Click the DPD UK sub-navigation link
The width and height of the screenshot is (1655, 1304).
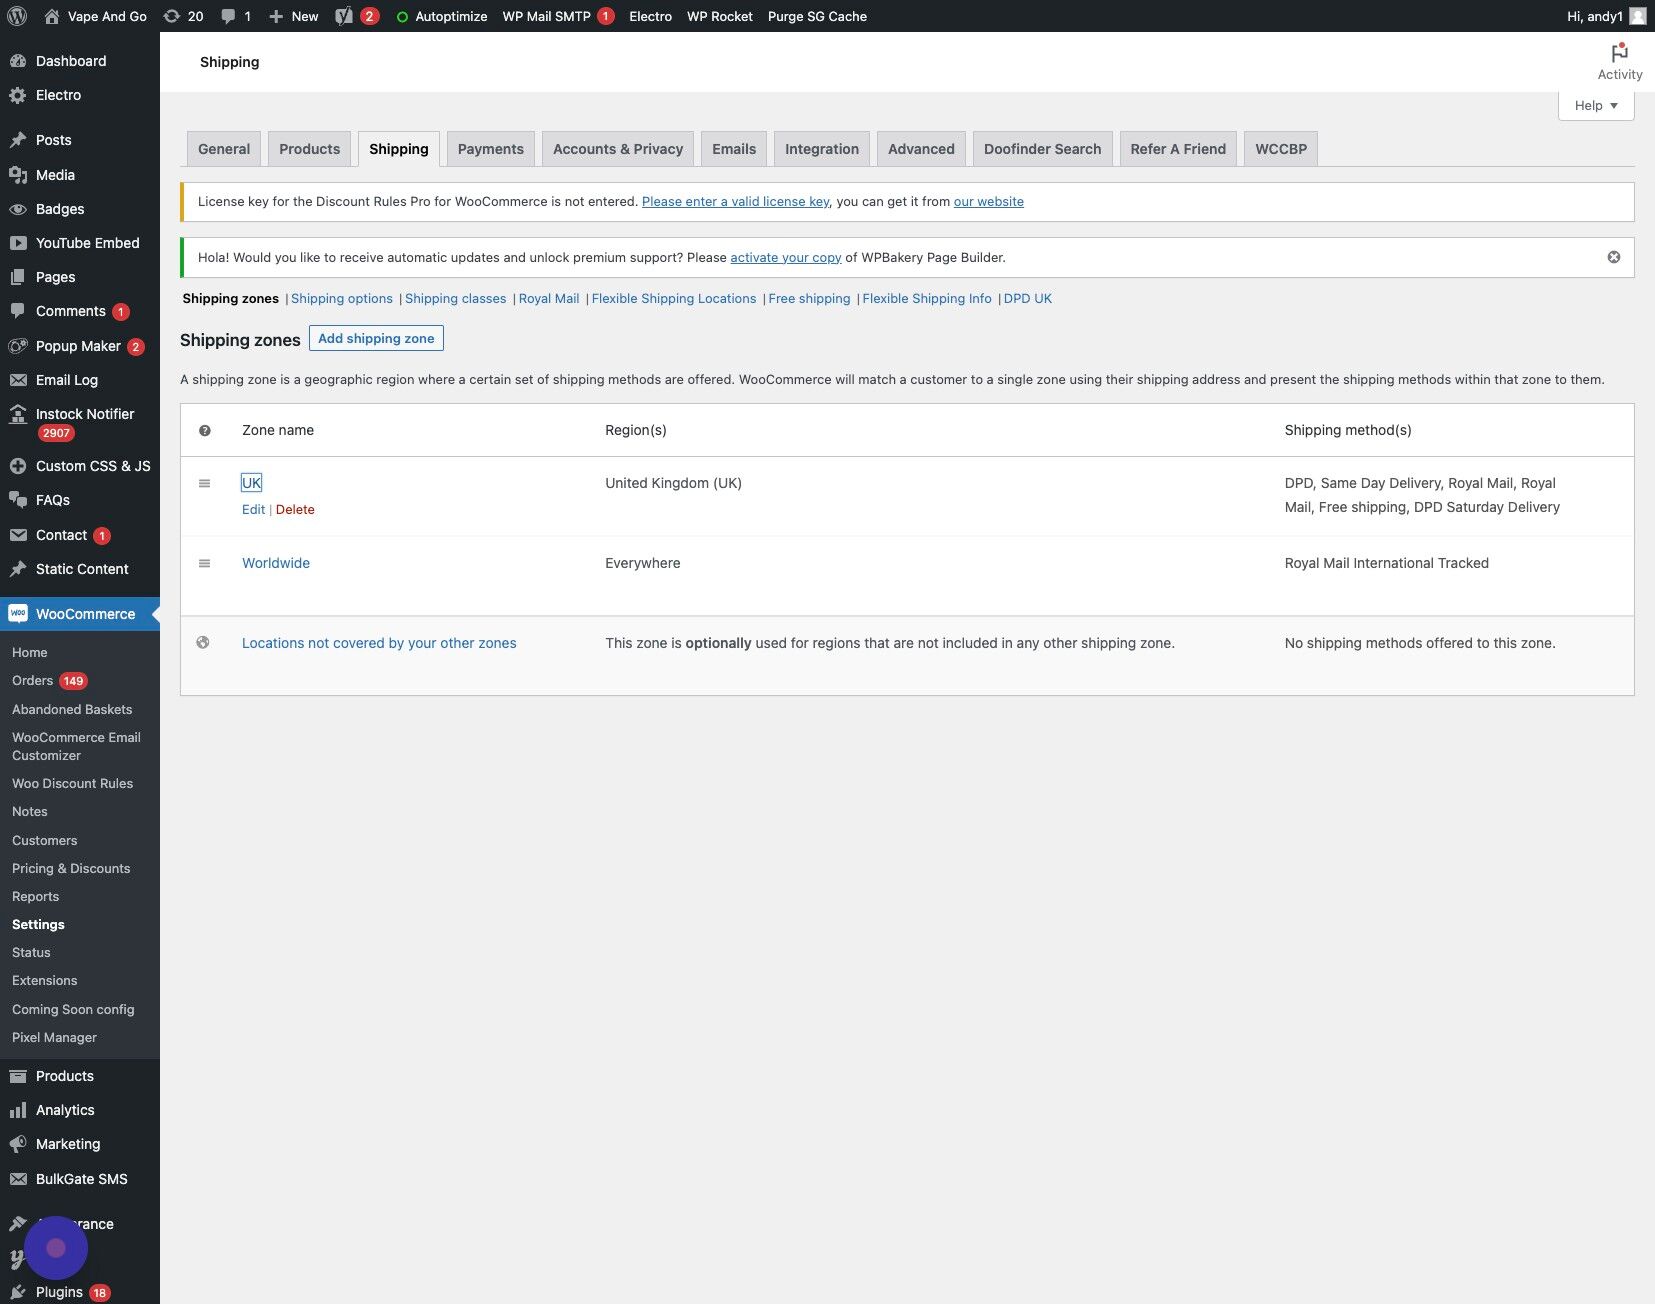click(x=1028, y=298)
